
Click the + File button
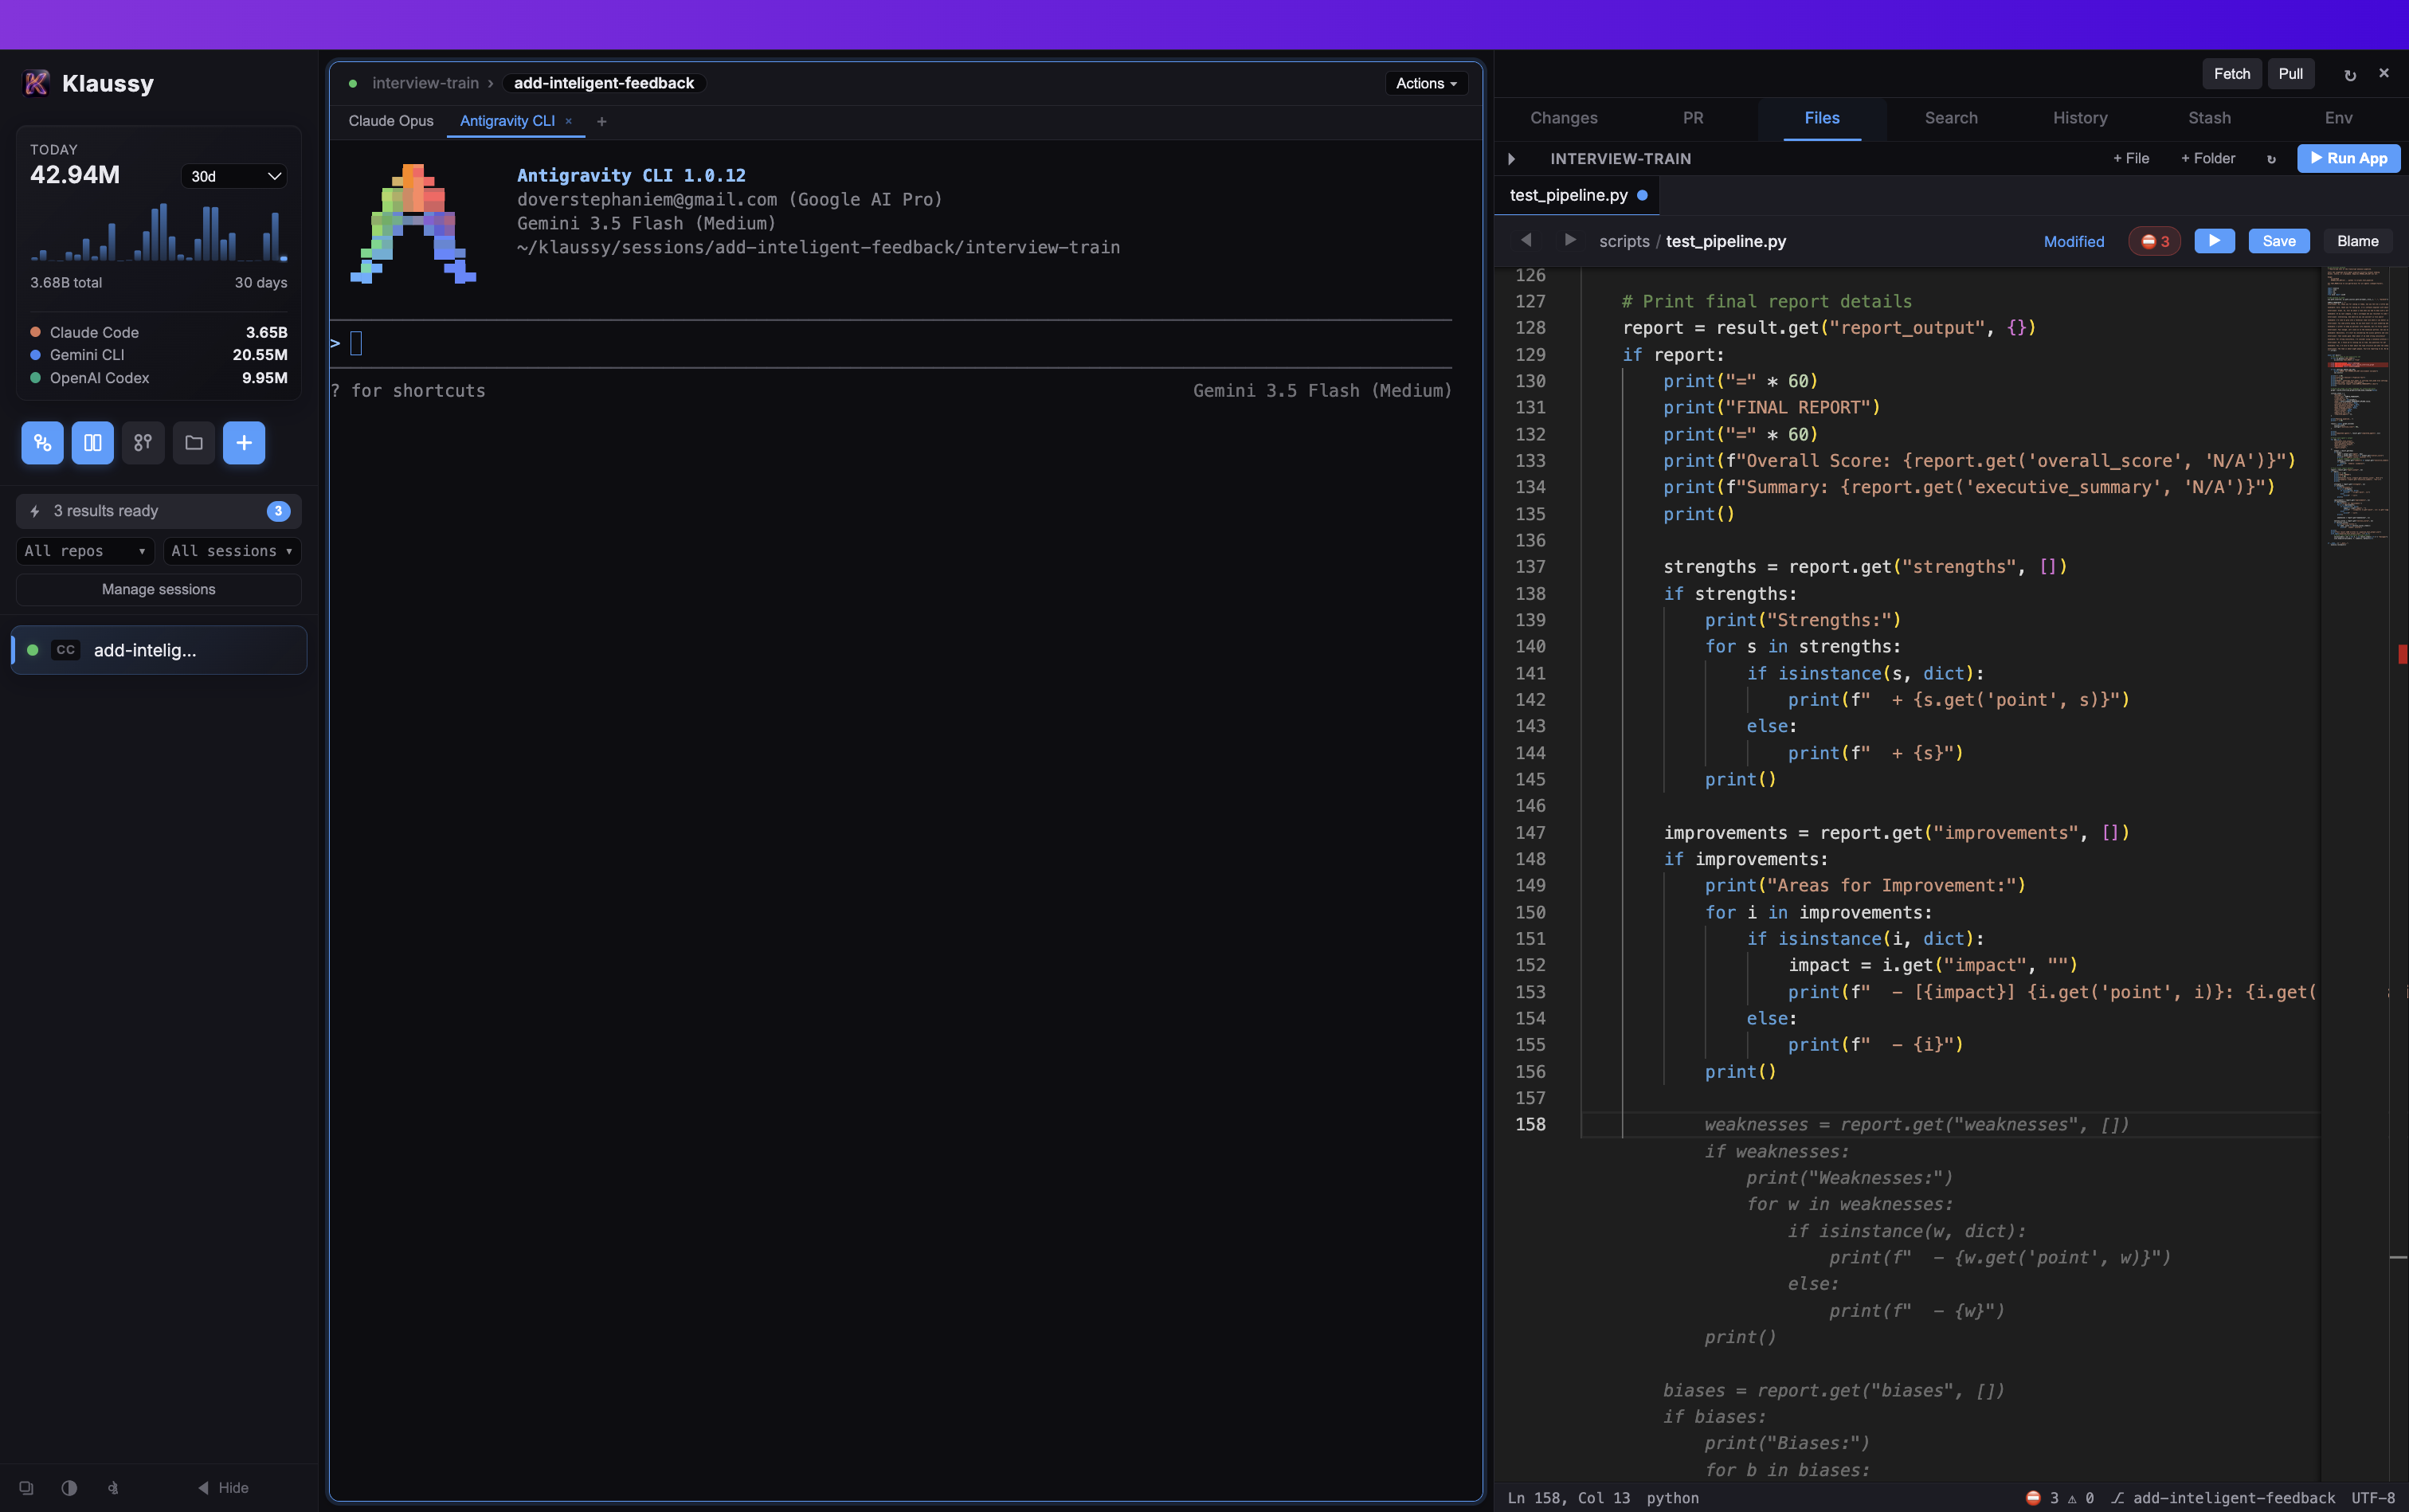[2131, 158]
